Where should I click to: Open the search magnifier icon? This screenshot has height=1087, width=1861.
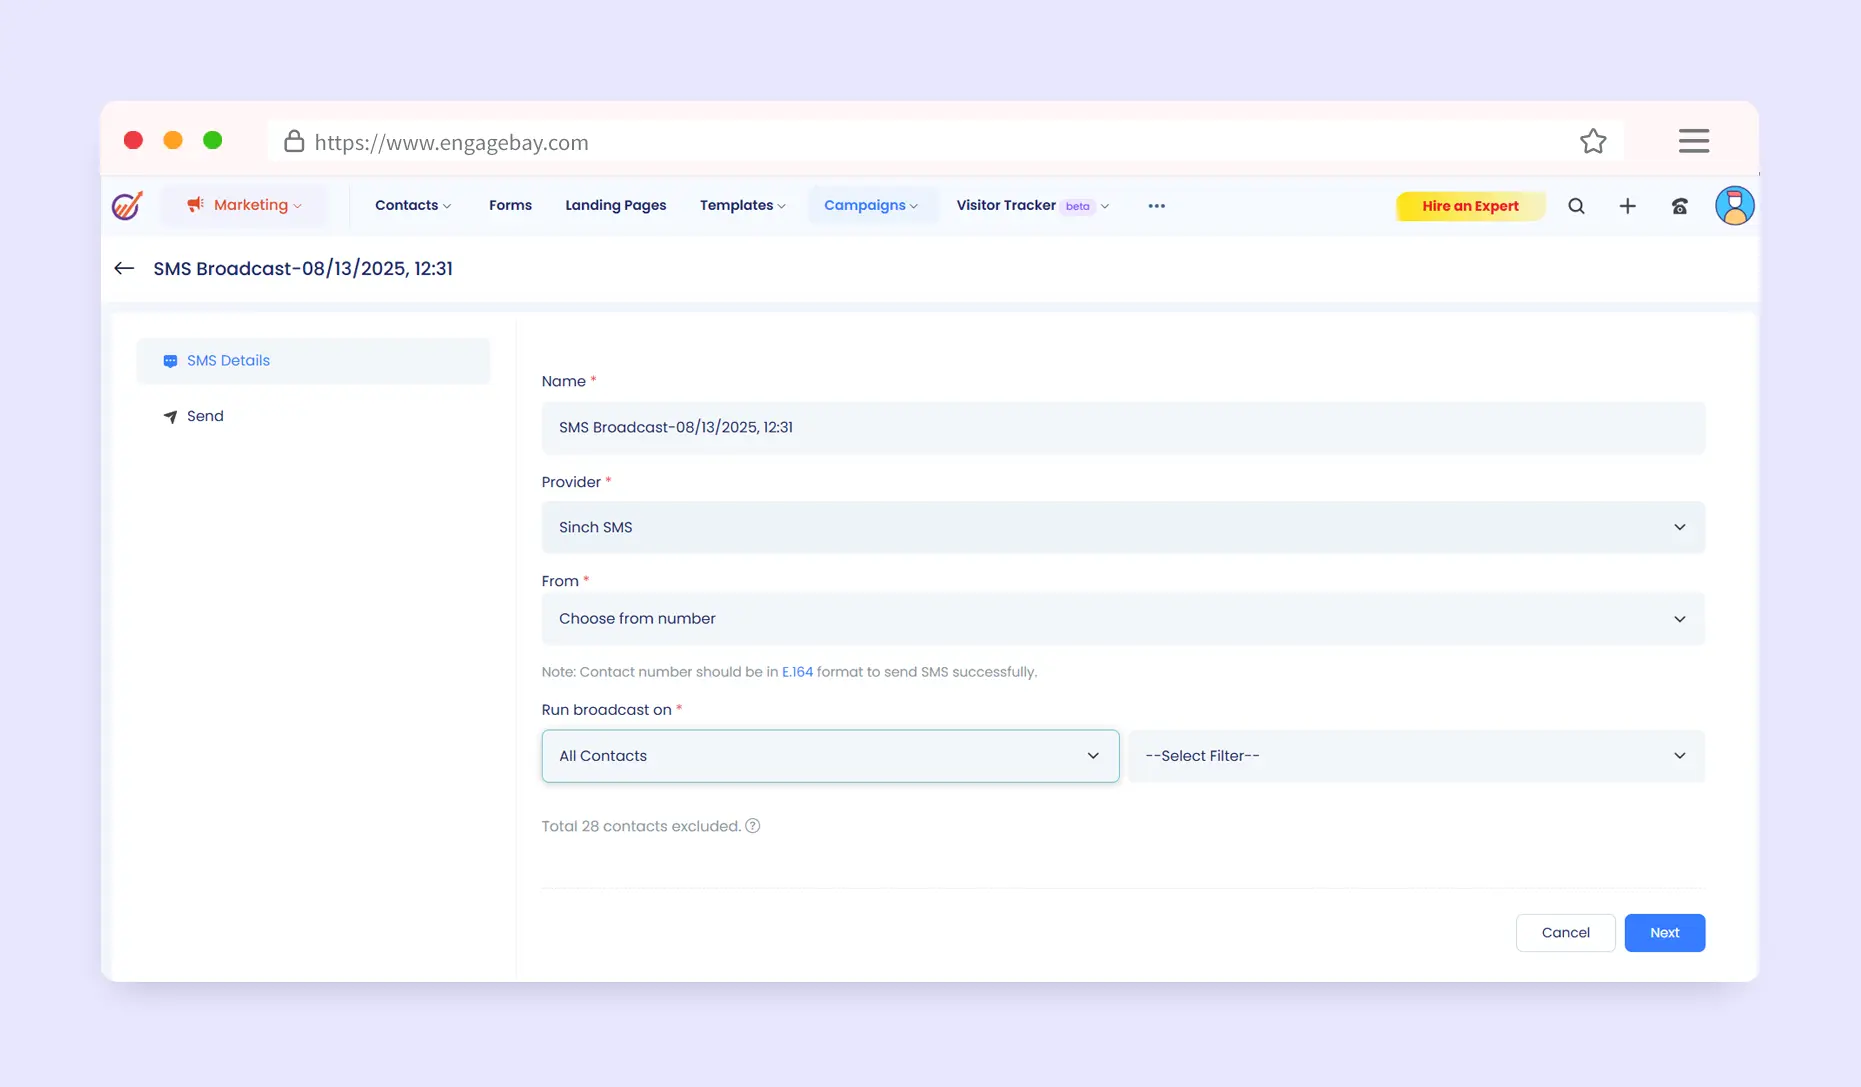tap(1576, 206)
